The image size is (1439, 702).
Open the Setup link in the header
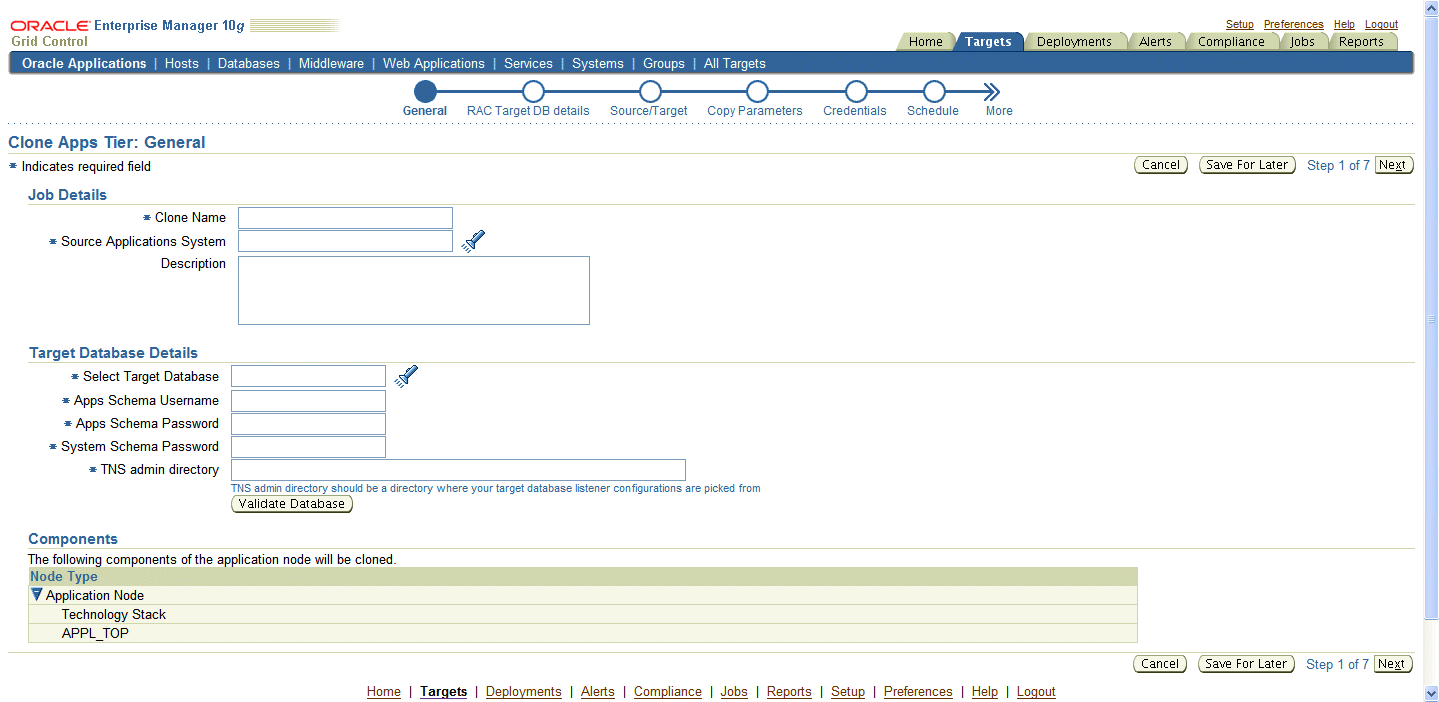point(1240,24)
